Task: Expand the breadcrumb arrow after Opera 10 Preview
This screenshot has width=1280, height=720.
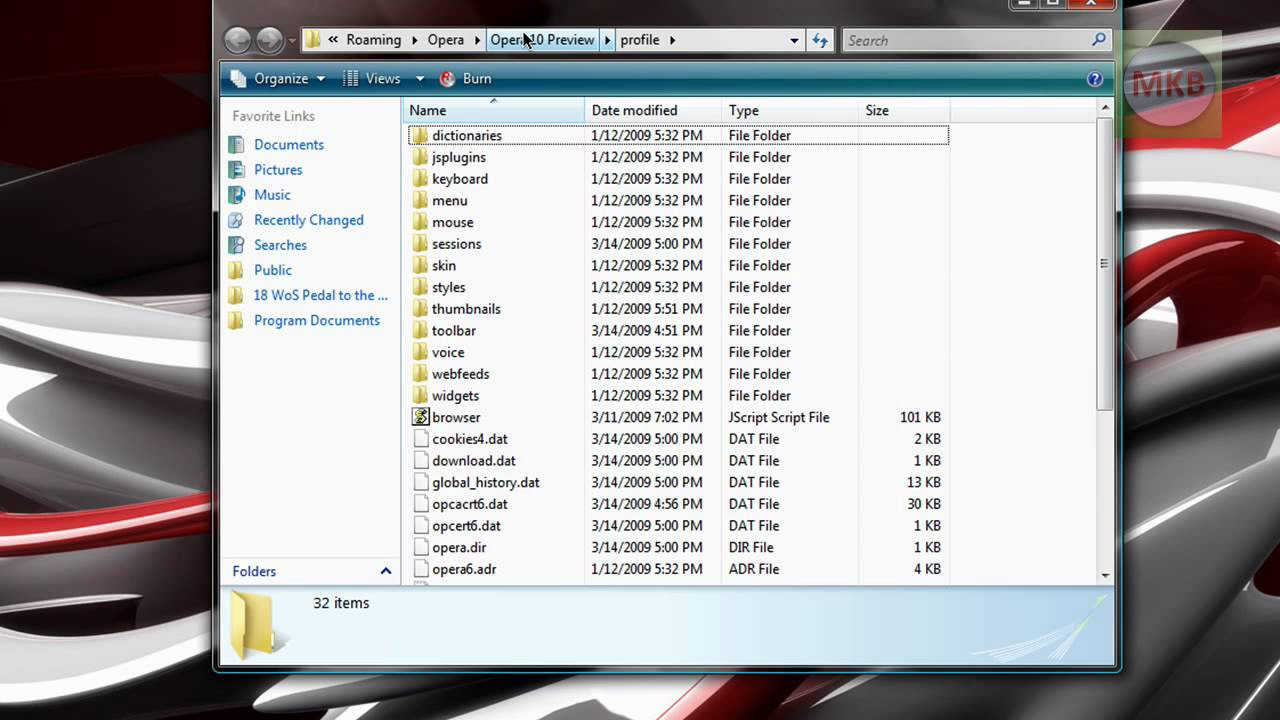Action: click(607, 40)
